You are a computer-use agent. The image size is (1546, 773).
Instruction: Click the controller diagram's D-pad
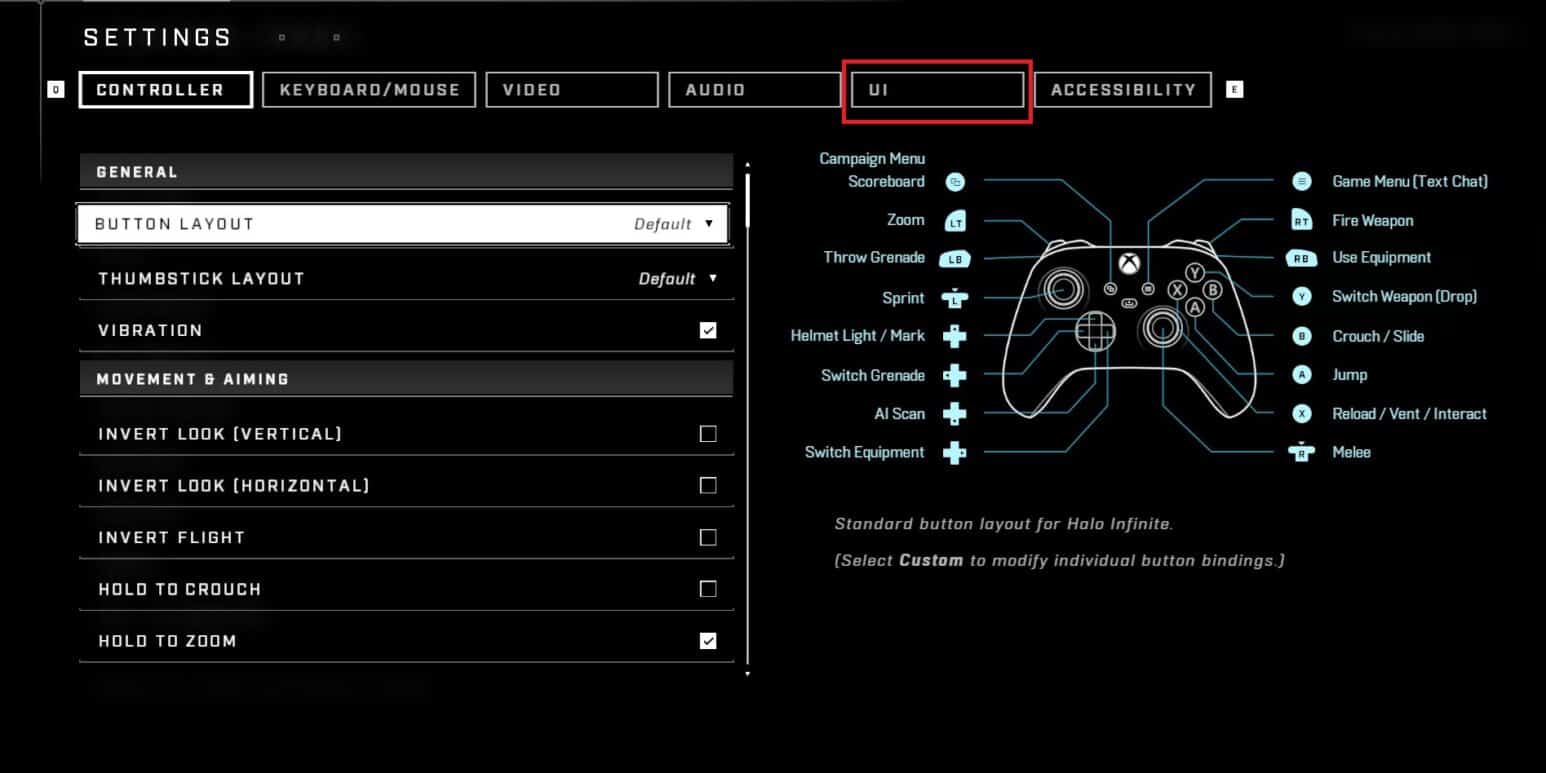(1095, 330)
